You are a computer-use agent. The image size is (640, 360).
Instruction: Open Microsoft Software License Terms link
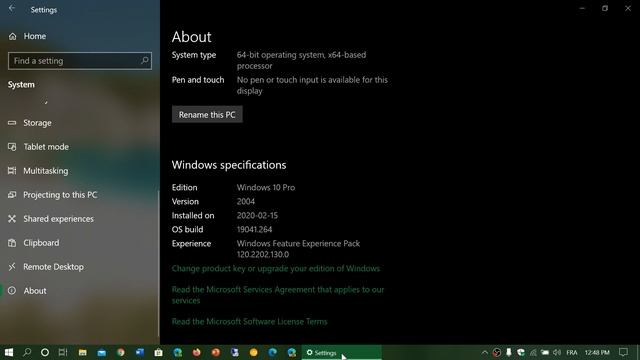tap(249, 322)
